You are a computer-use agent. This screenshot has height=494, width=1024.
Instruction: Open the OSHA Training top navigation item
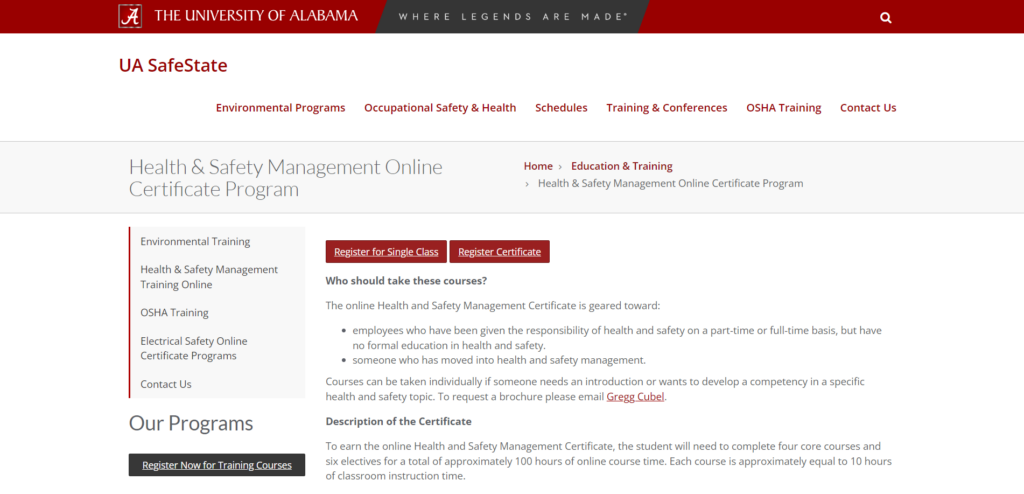tap(784, 108)
